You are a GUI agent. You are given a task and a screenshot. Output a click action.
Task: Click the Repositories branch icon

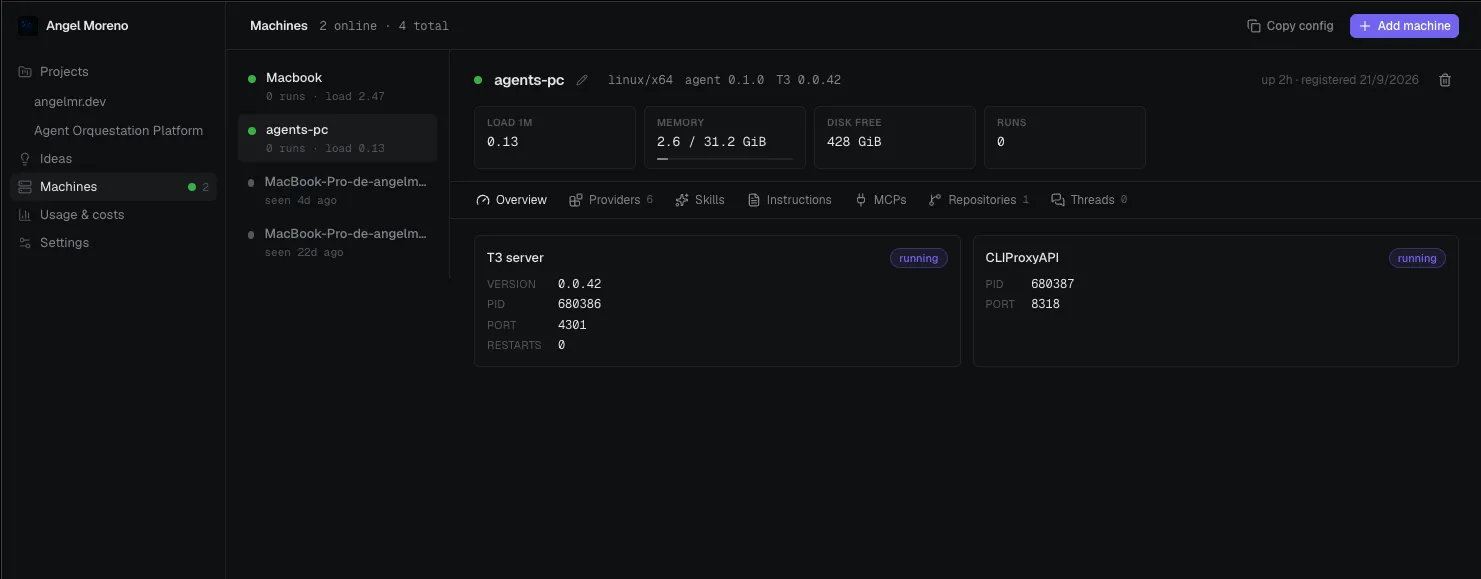pyautogui.click(x=935, y=200)
